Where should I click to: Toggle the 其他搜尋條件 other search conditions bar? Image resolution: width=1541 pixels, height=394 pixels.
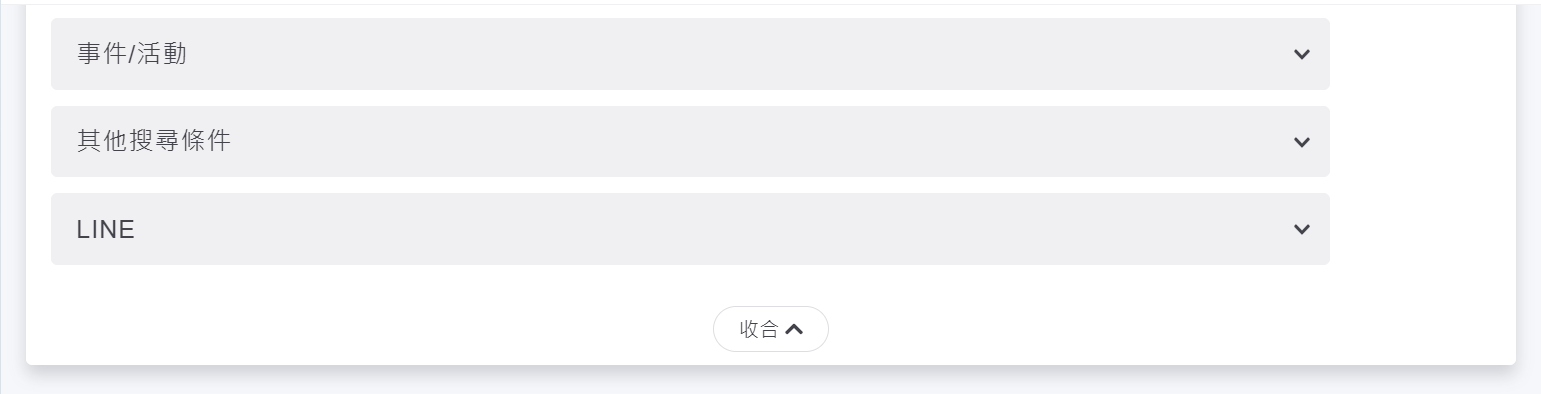click(x=690, y=142)
